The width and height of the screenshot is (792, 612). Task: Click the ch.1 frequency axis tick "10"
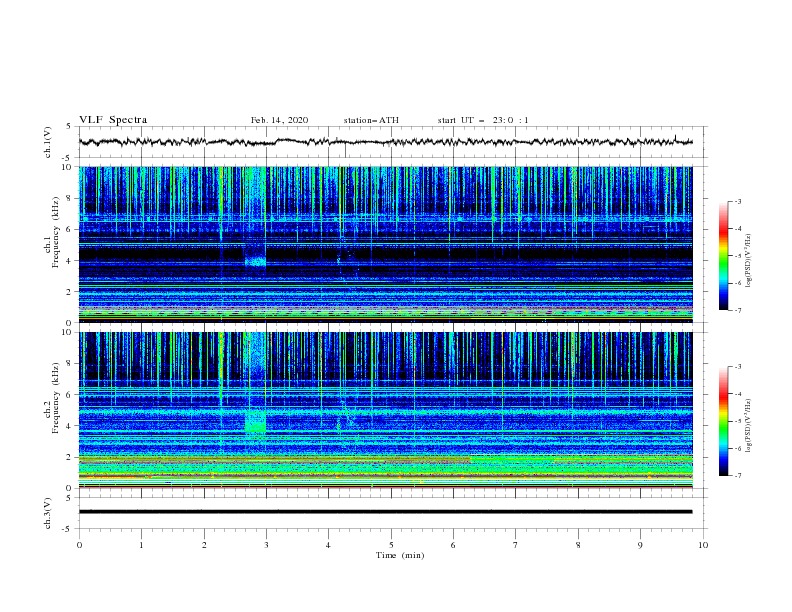66,167
